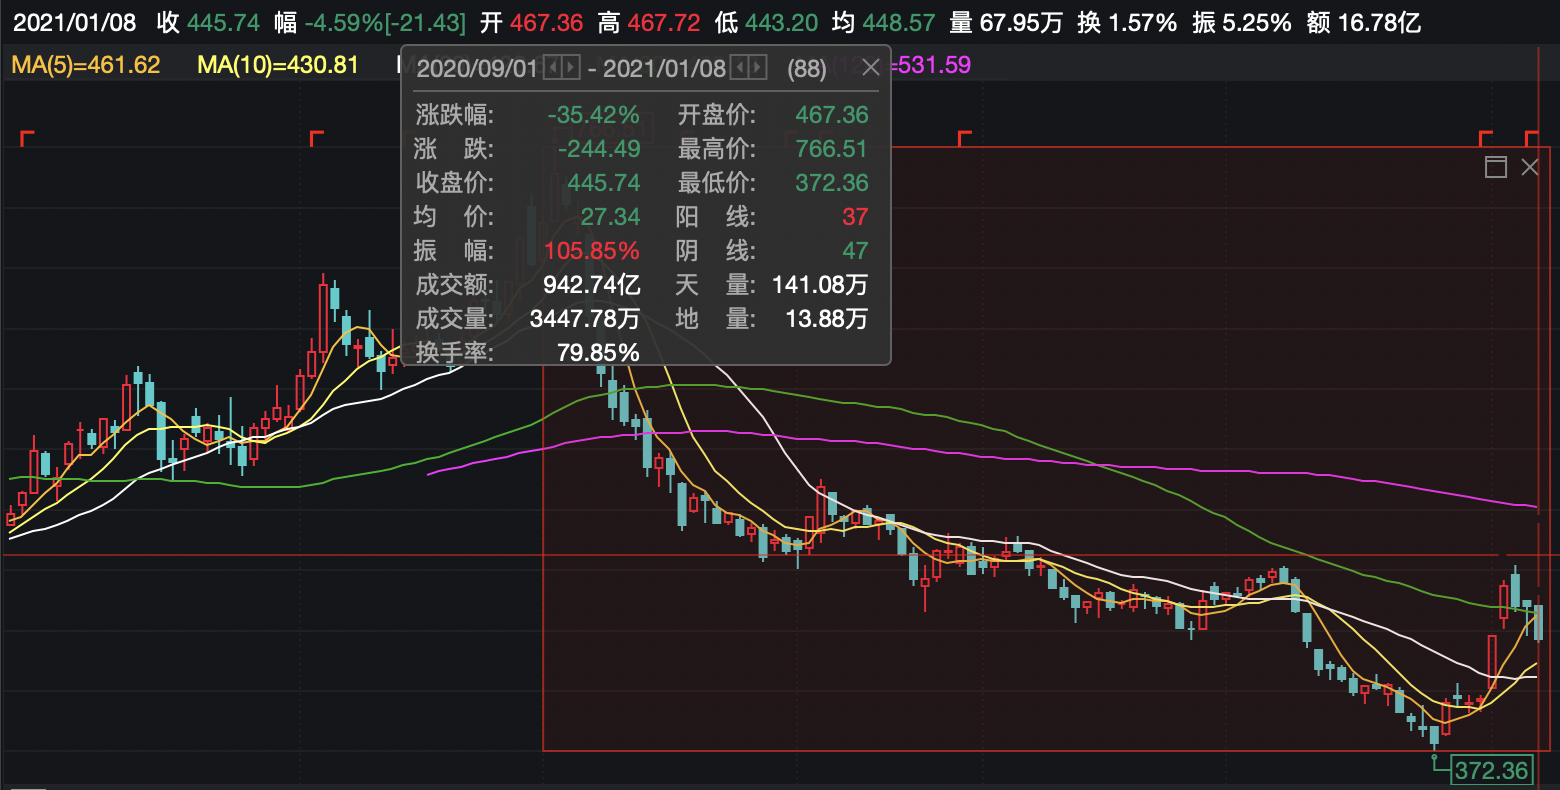Close the range statistics popup
This screenshot has height=790, width=1560.
(x=870, y=67)
